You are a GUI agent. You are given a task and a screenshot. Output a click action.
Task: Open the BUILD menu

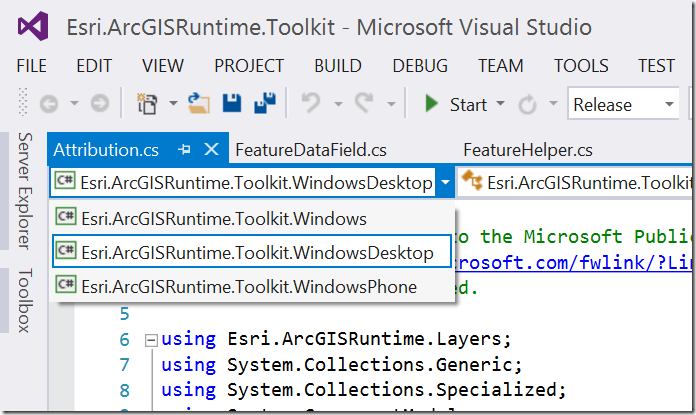click(x=337, y=66)
